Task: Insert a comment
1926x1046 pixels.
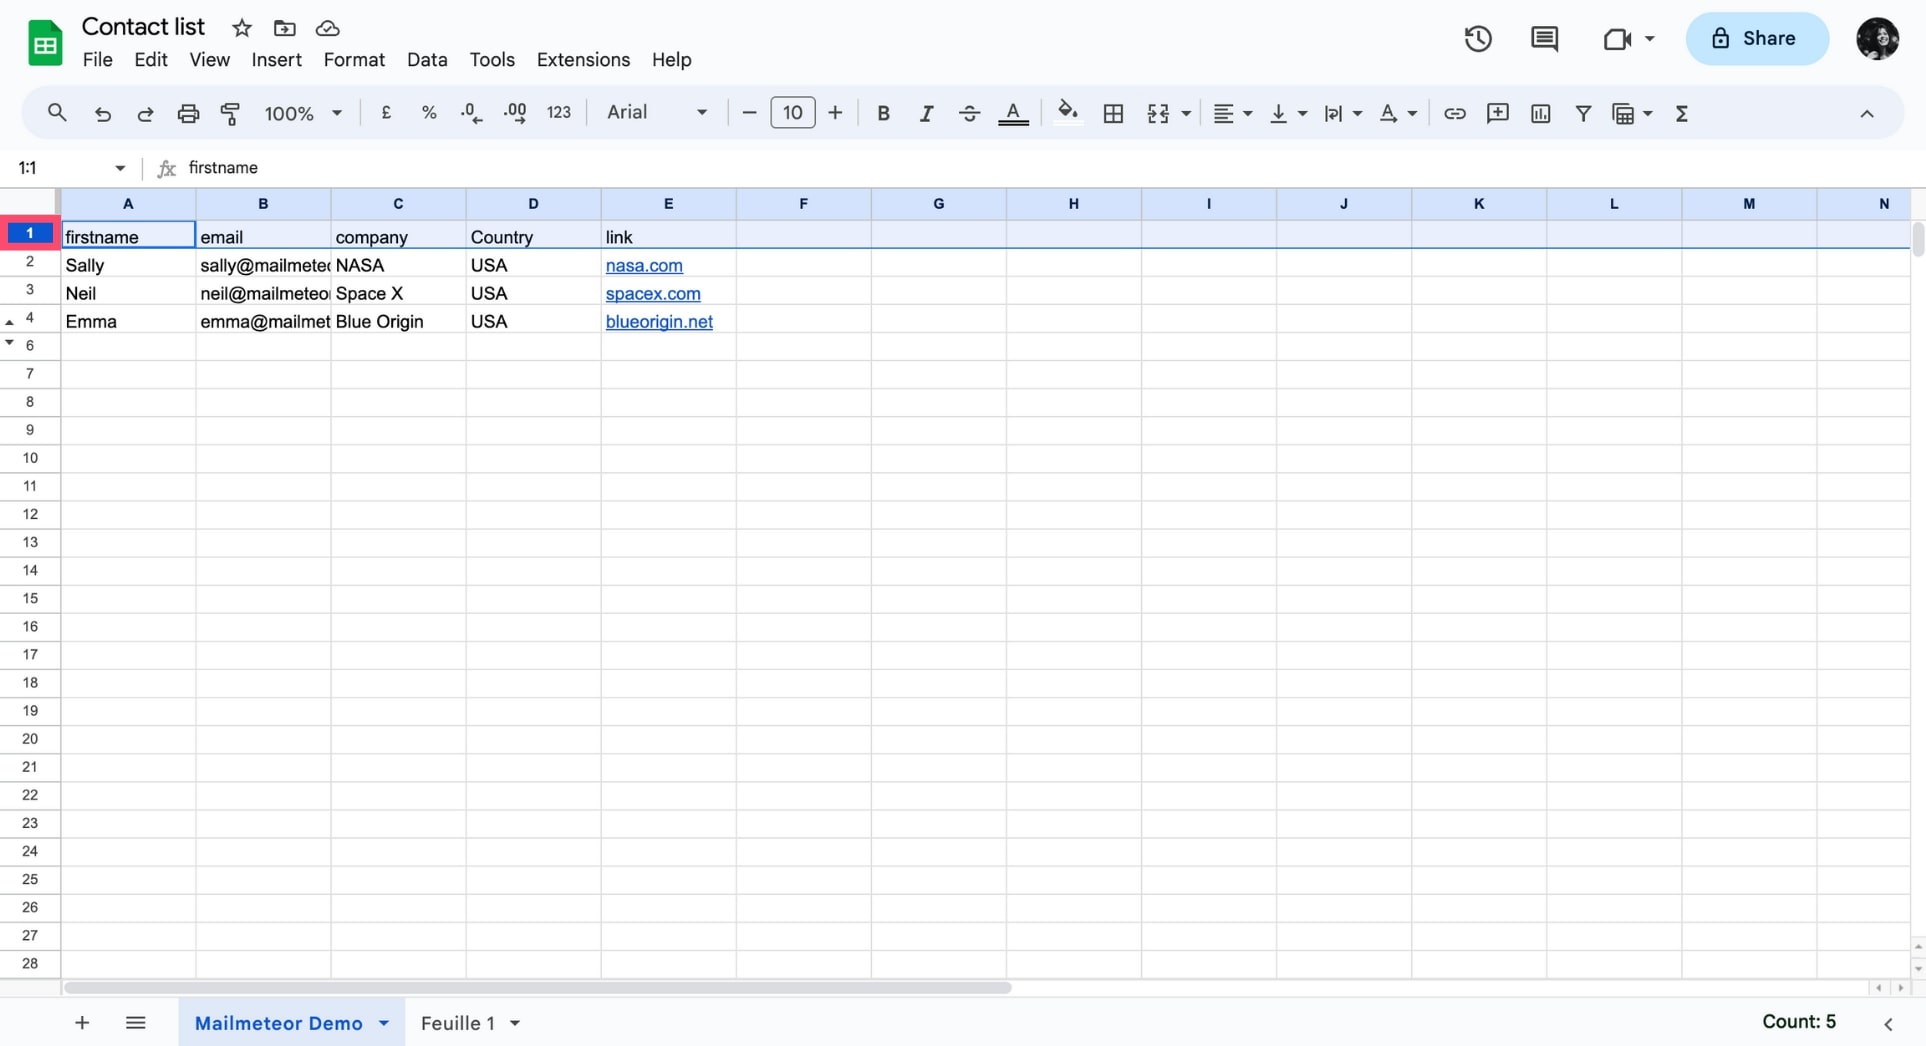Action: pyautogui.click(x=1498, y=114)
